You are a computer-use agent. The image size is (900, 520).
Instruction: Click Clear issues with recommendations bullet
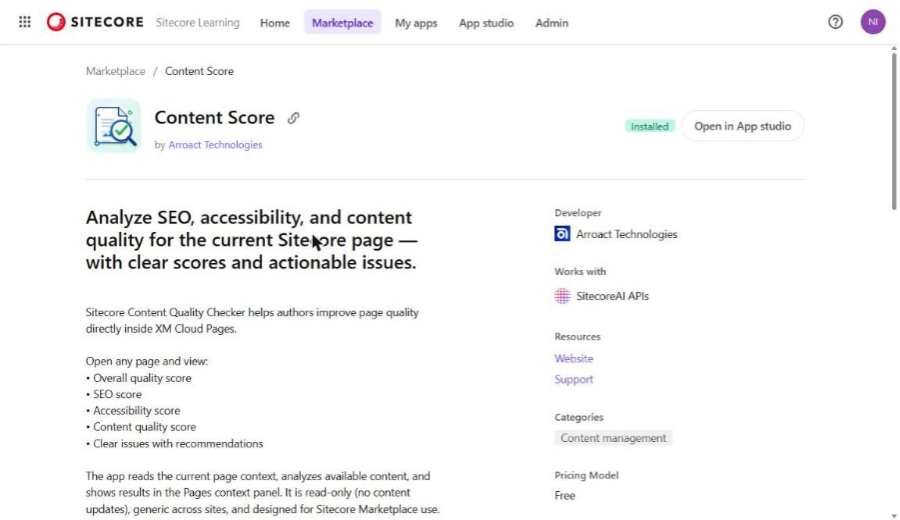[174, 444]
